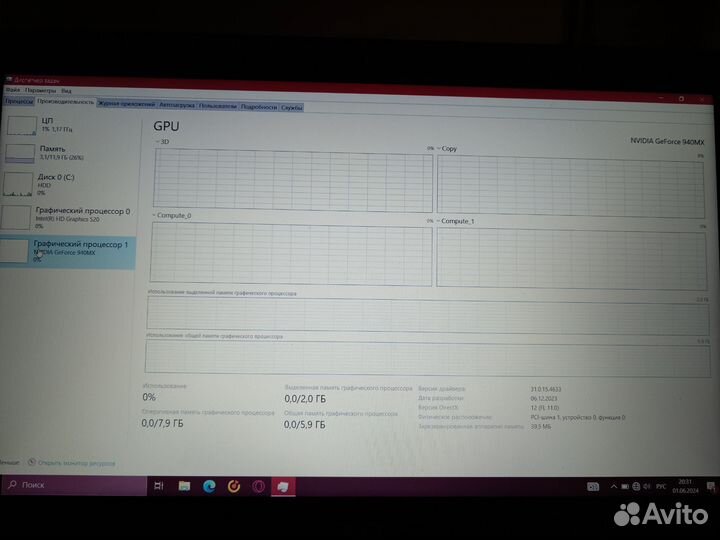Open the Параметры menu
The height and width of the screenshot is (540, 720).
coord(40,90)
